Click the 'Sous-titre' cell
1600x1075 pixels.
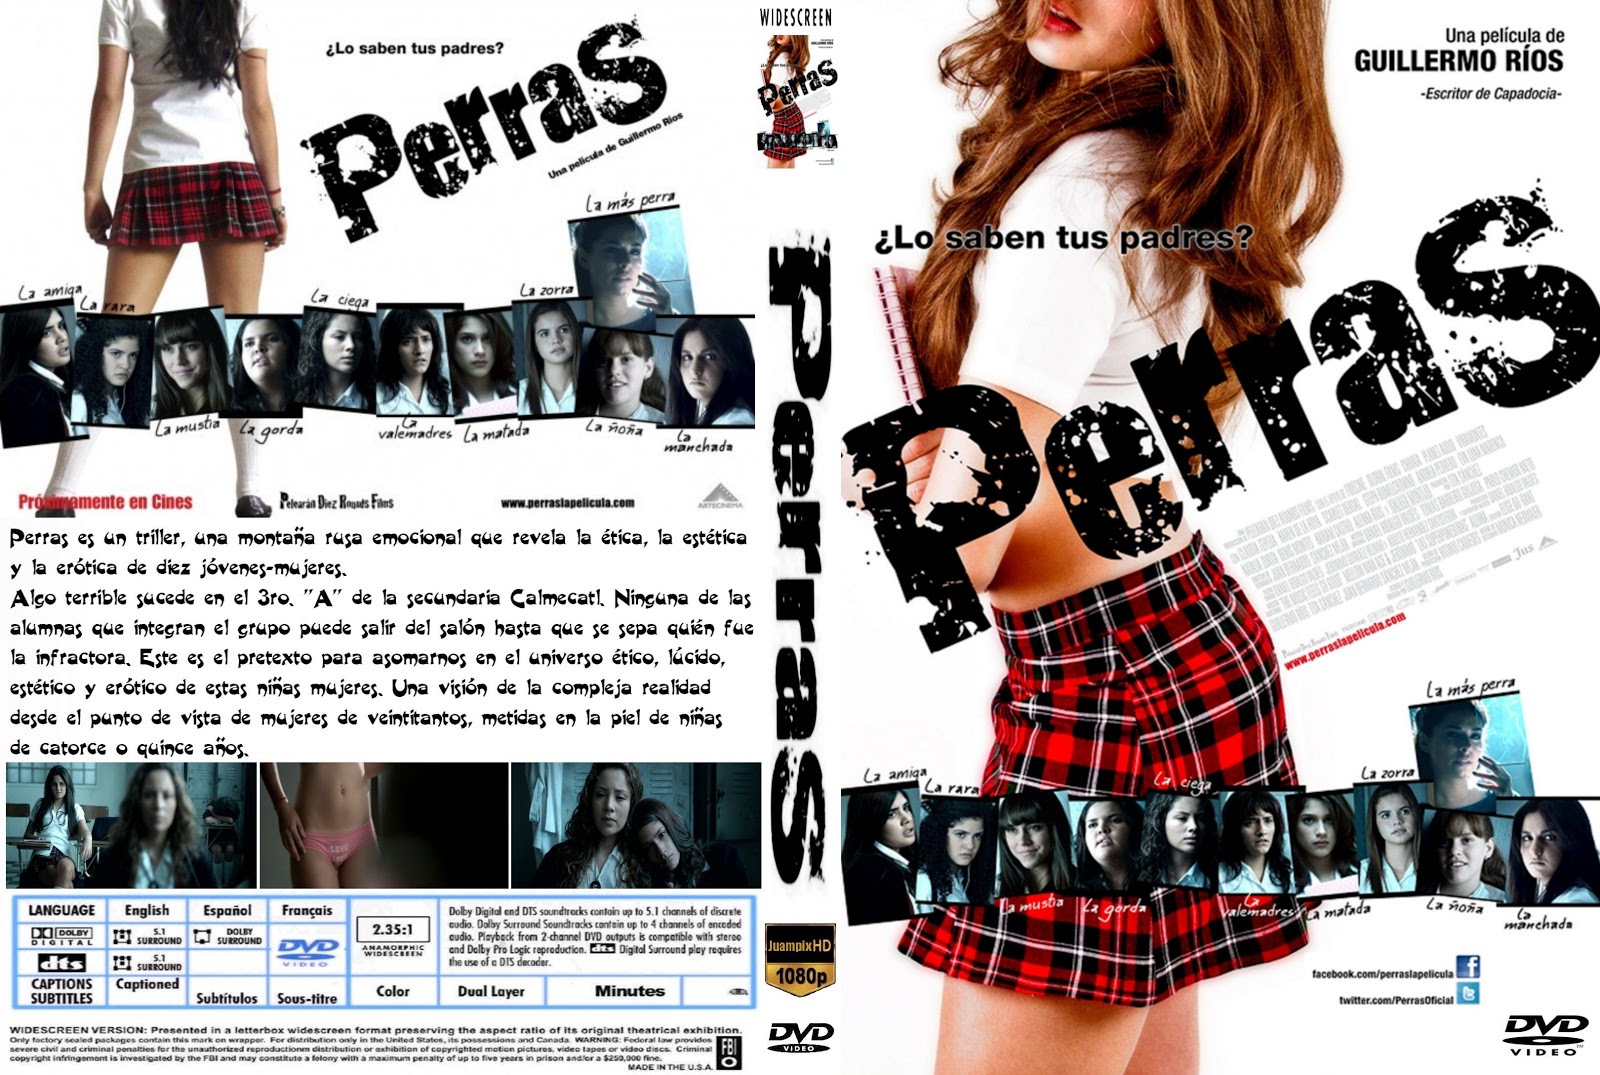coord(307,998)
